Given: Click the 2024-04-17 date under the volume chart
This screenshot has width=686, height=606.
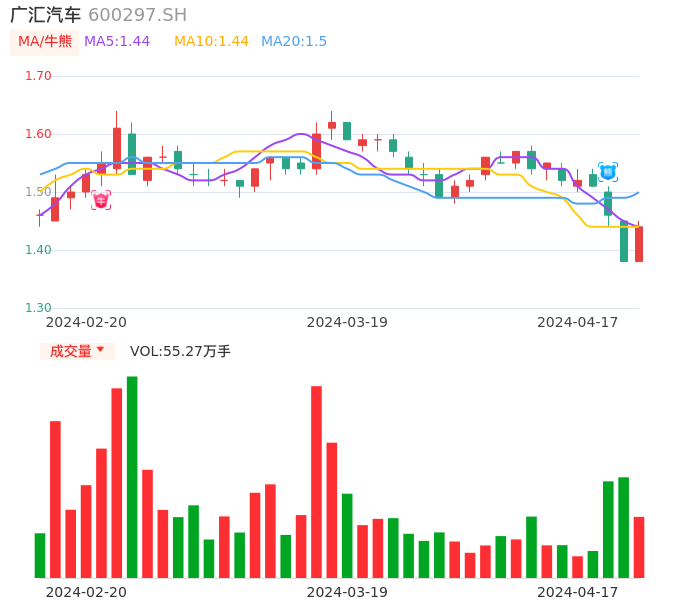Looking at the screenshot, I should (578, 592).
